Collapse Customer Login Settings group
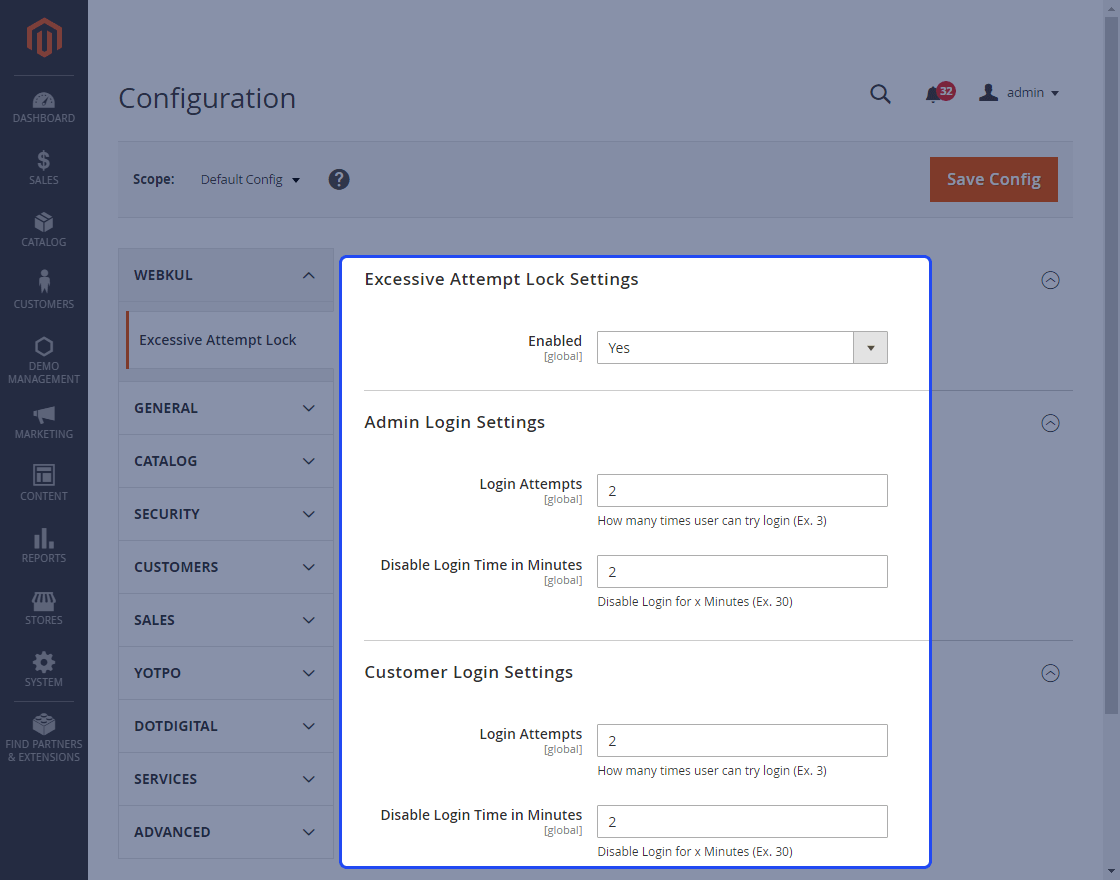The width and height of the screenshot is (1120, 880). (x=1050, y=673)
